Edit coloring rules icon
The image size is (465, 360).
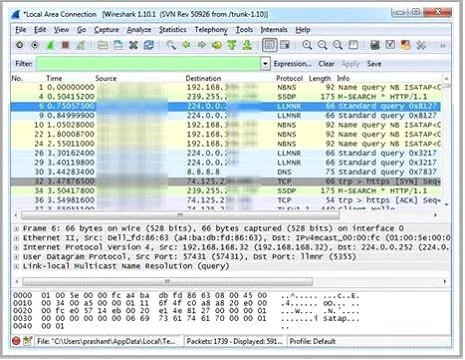pyautogui.click(x=405, y=45)
